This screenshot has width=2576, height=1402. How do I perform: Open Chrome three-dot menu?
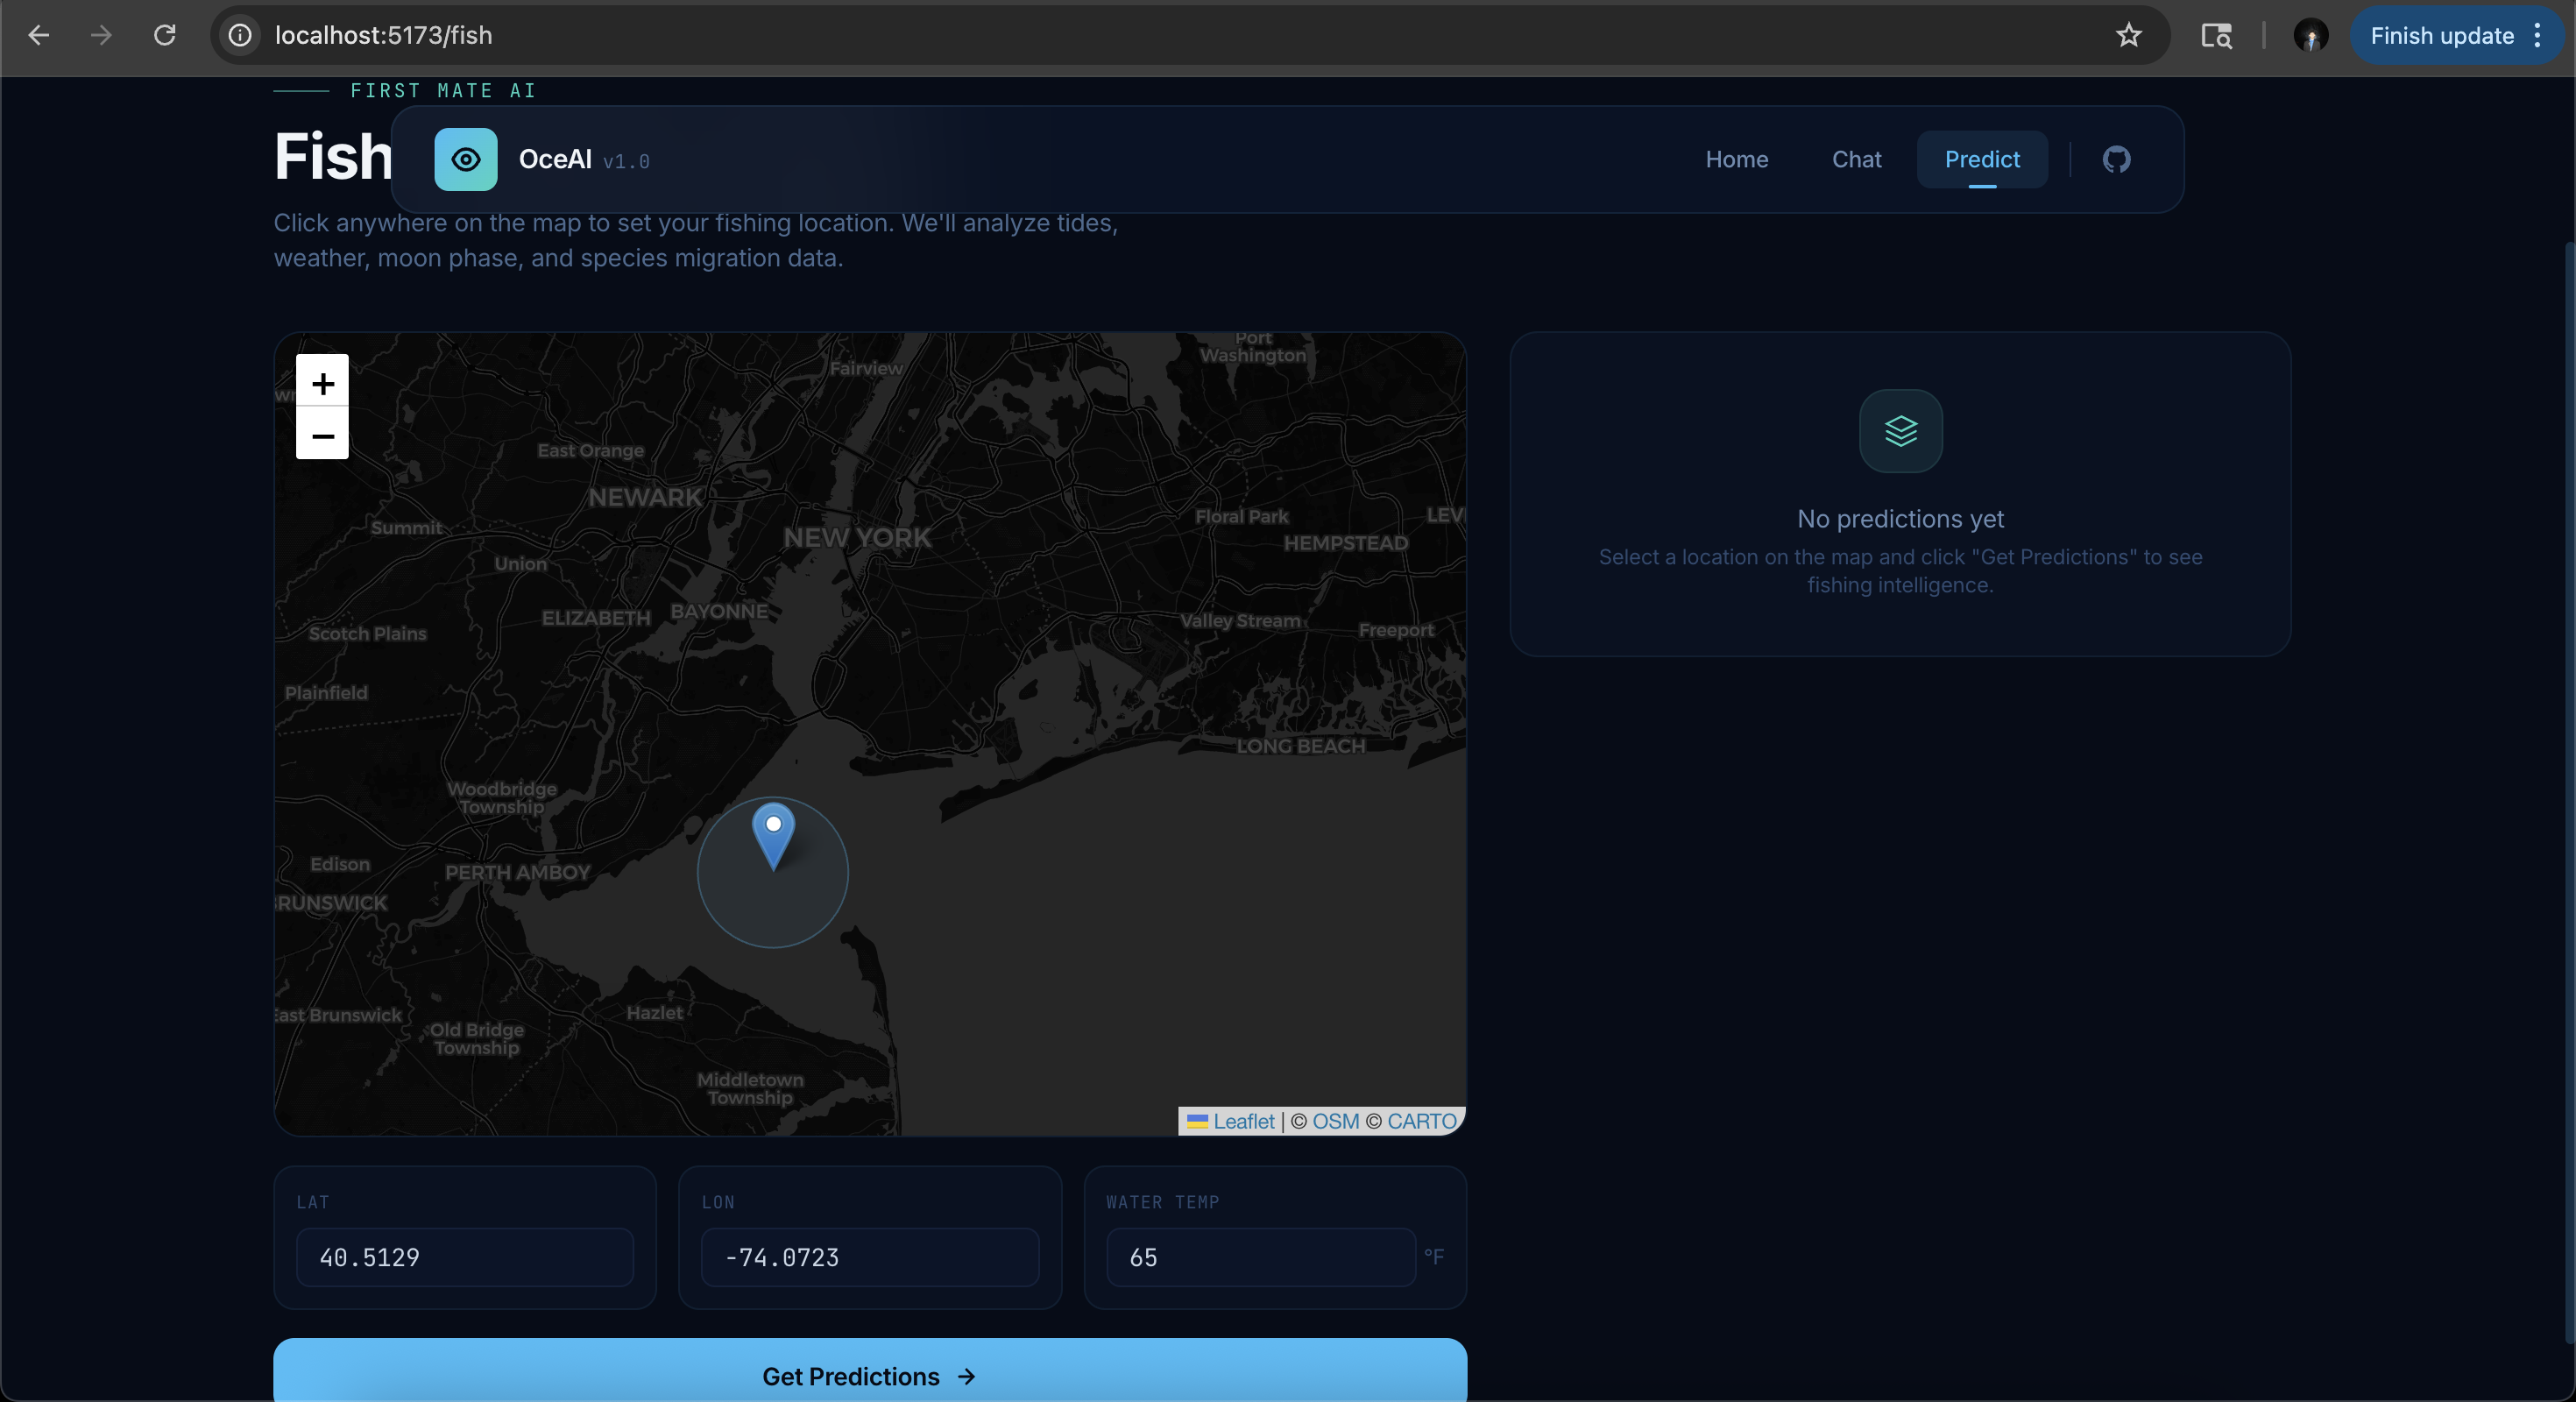pos(2537,35)
